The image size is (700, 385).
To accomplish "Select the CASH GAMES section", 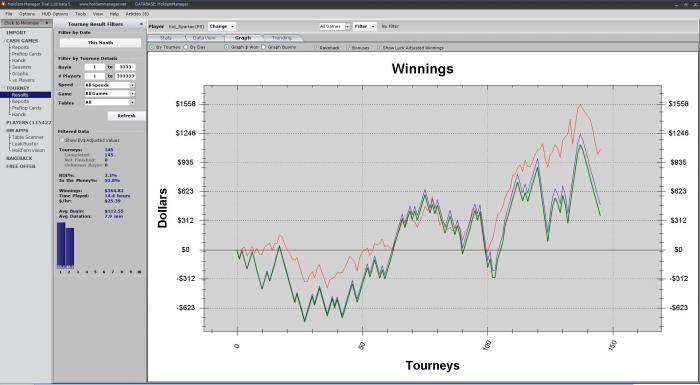I will pyautogui.click(x=22, y=41).
